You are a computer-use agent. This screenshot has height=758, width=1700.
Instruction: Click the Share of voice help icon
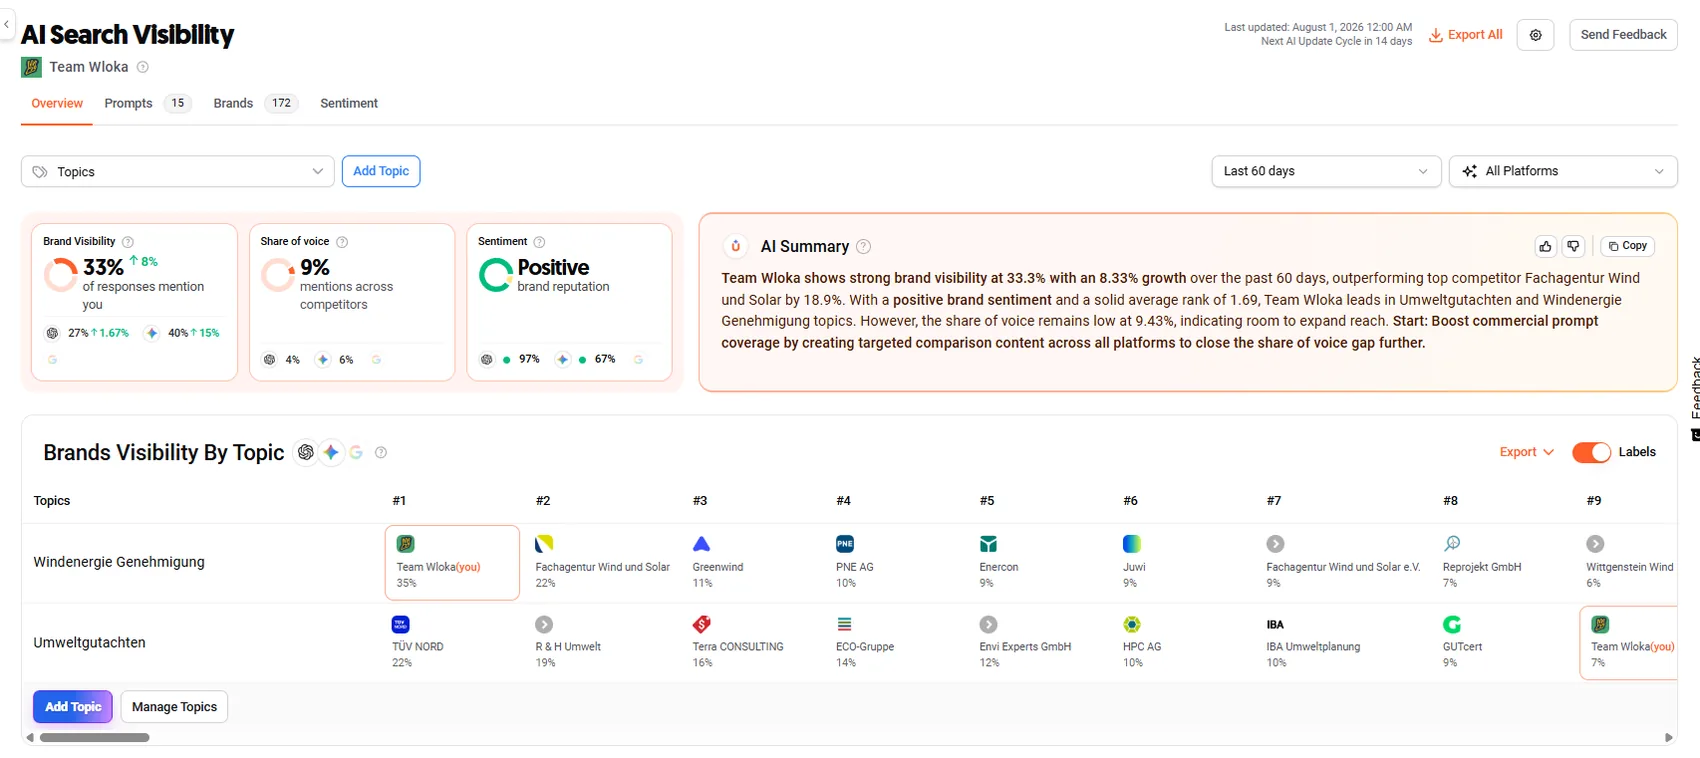342,242
